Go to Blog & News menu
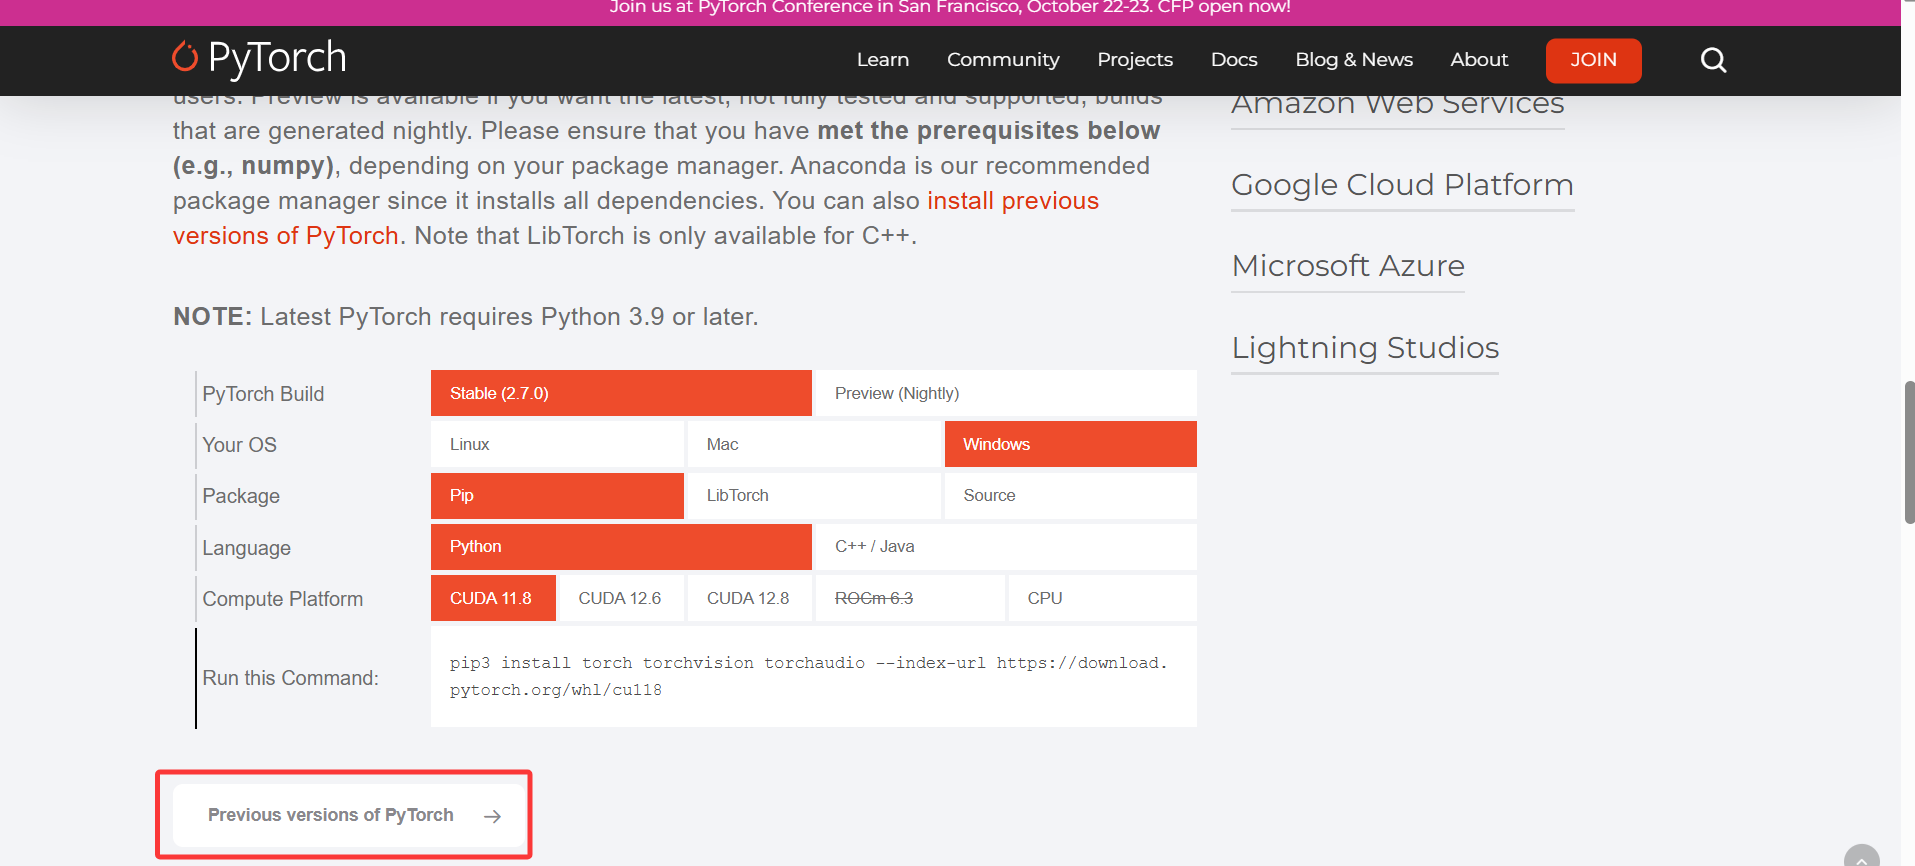This screenshot has width=1915, height=866. tap(1354, 60)
